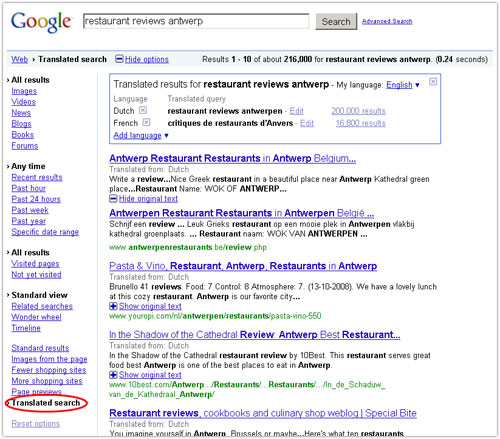
Task: Close the translated results box
Action: pos(433,82)
